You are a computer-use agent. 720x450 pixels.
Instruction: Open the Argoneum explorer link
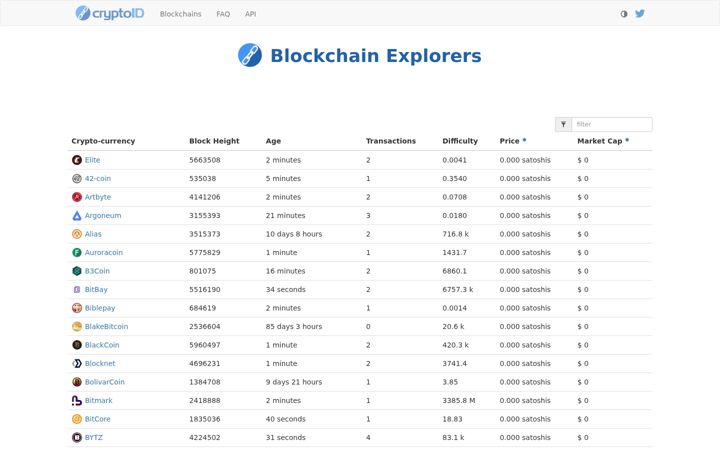pyautogui.click(x=103, y=215)
